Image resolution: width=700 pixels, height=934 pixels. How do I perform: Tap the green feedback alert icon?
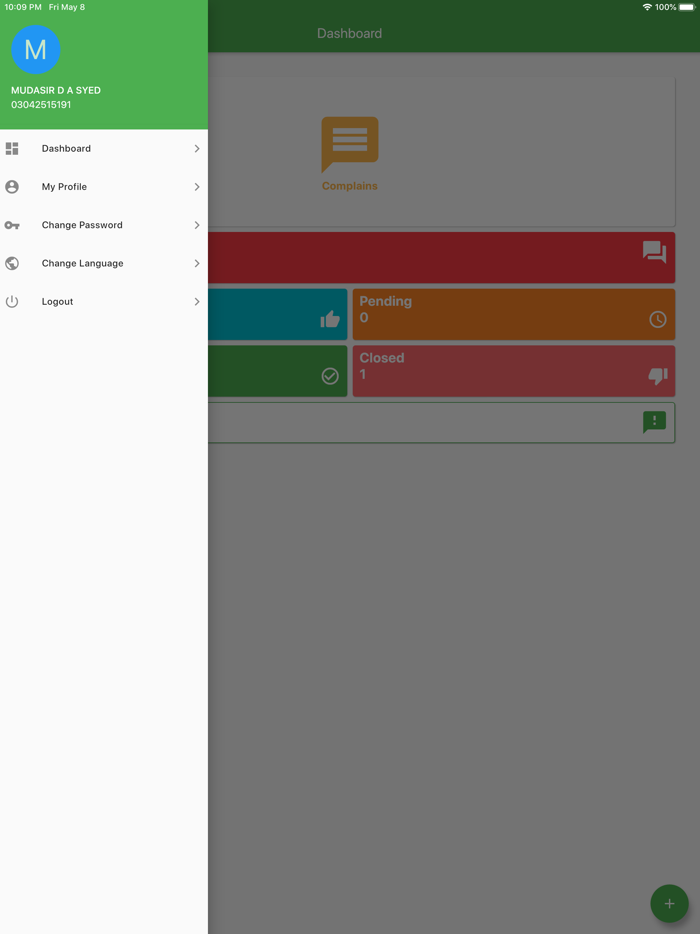[x=654, y=422]
